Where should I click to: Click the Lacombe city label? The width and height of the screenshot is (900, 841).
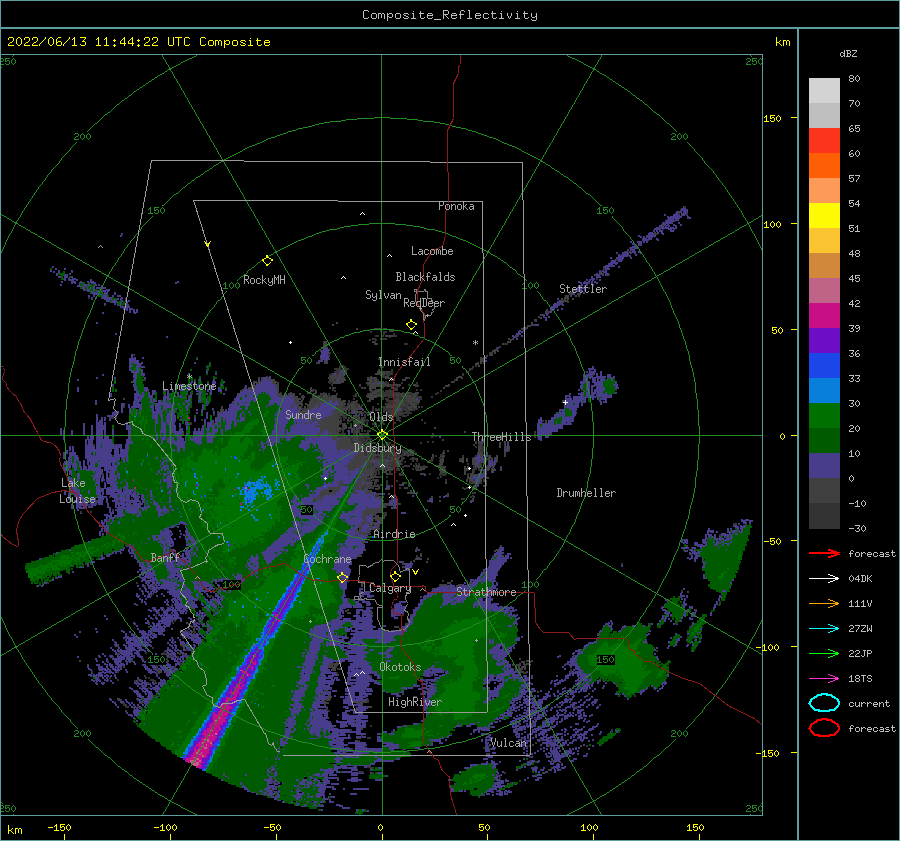click(x=432, y=251)
